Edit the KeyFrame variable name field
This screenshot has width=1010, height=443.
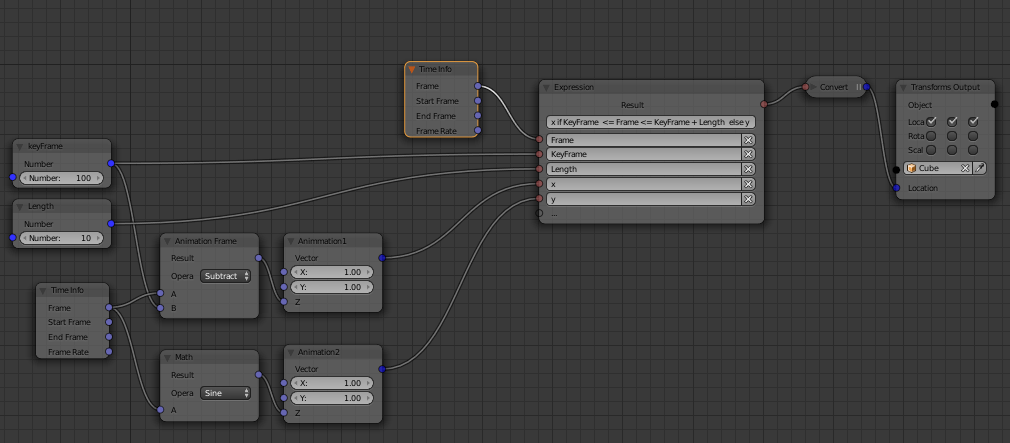[643, 155]
